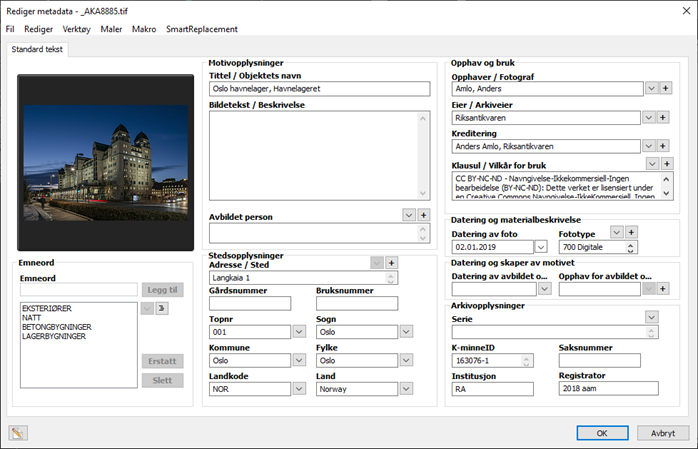Open the Verktøy menu
The image size is (698, 449).
click(x=77, y=30)
